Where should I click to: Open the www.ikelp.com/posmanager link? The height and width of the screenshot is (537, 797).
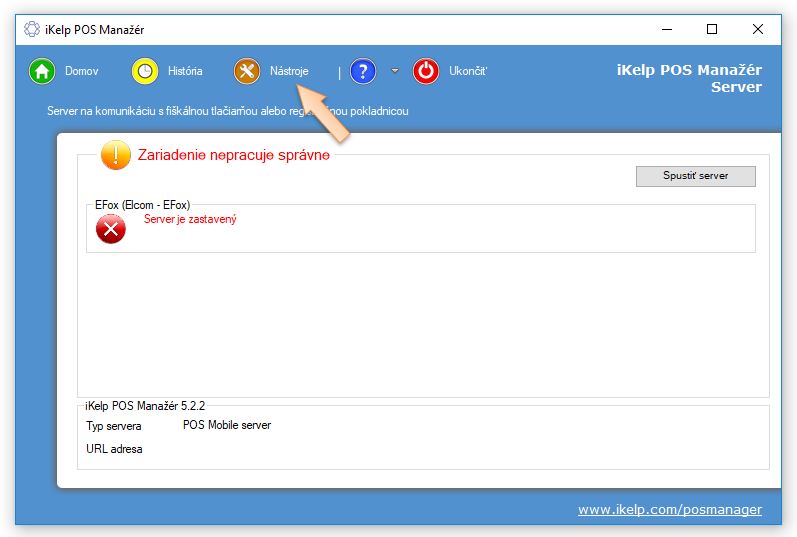click(x=670, y=509)
